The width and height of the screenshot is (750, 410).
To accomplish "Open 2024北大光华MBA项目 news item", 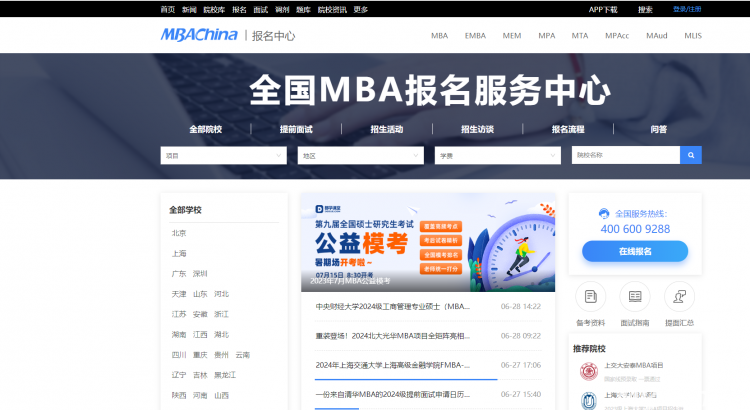I will (393, 336).
